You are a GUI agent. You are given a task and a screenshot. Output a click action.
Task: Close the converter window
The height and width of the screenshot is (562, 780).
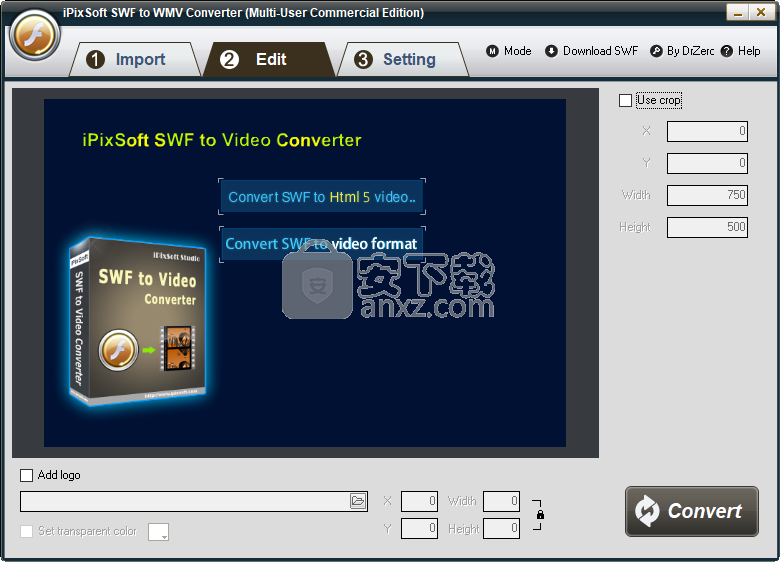coord(761,12)
